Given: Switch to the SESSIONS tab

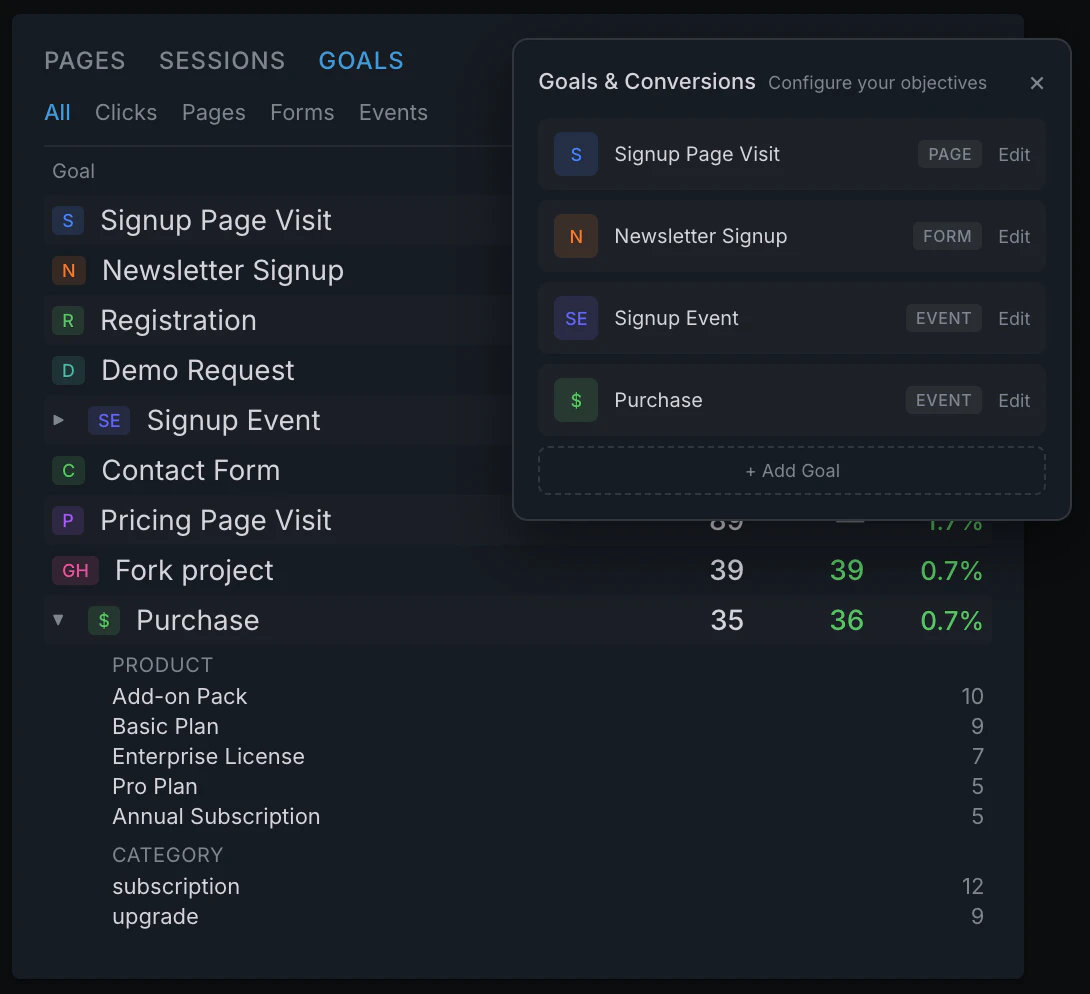Looking at the screenshot, I should [x=221, y=61].
